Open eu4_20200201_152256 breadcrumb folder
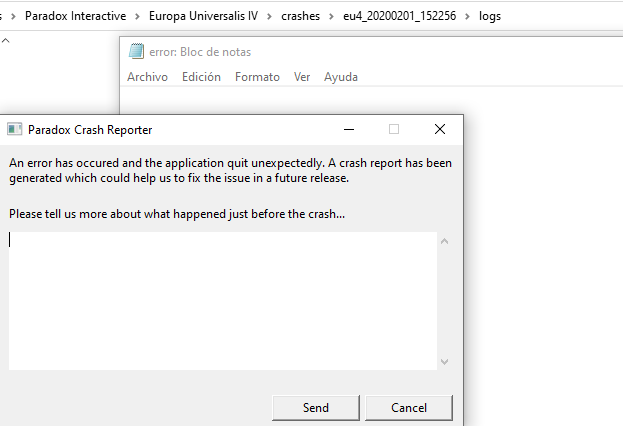The image size is (623, 426). click(400, 16)
